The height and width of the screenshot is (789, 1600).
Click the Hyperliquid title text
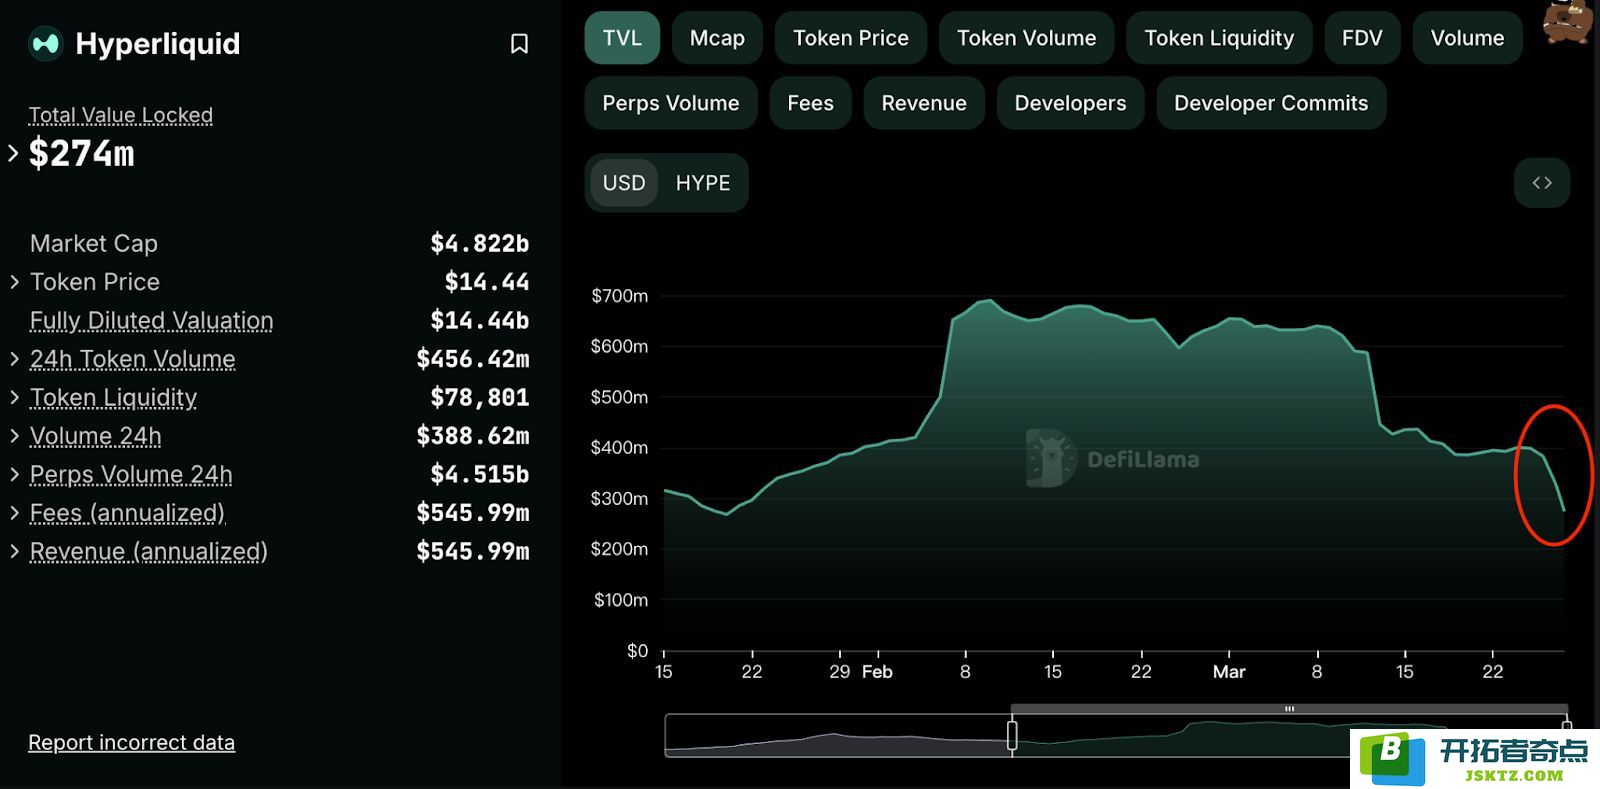[158, 44]
